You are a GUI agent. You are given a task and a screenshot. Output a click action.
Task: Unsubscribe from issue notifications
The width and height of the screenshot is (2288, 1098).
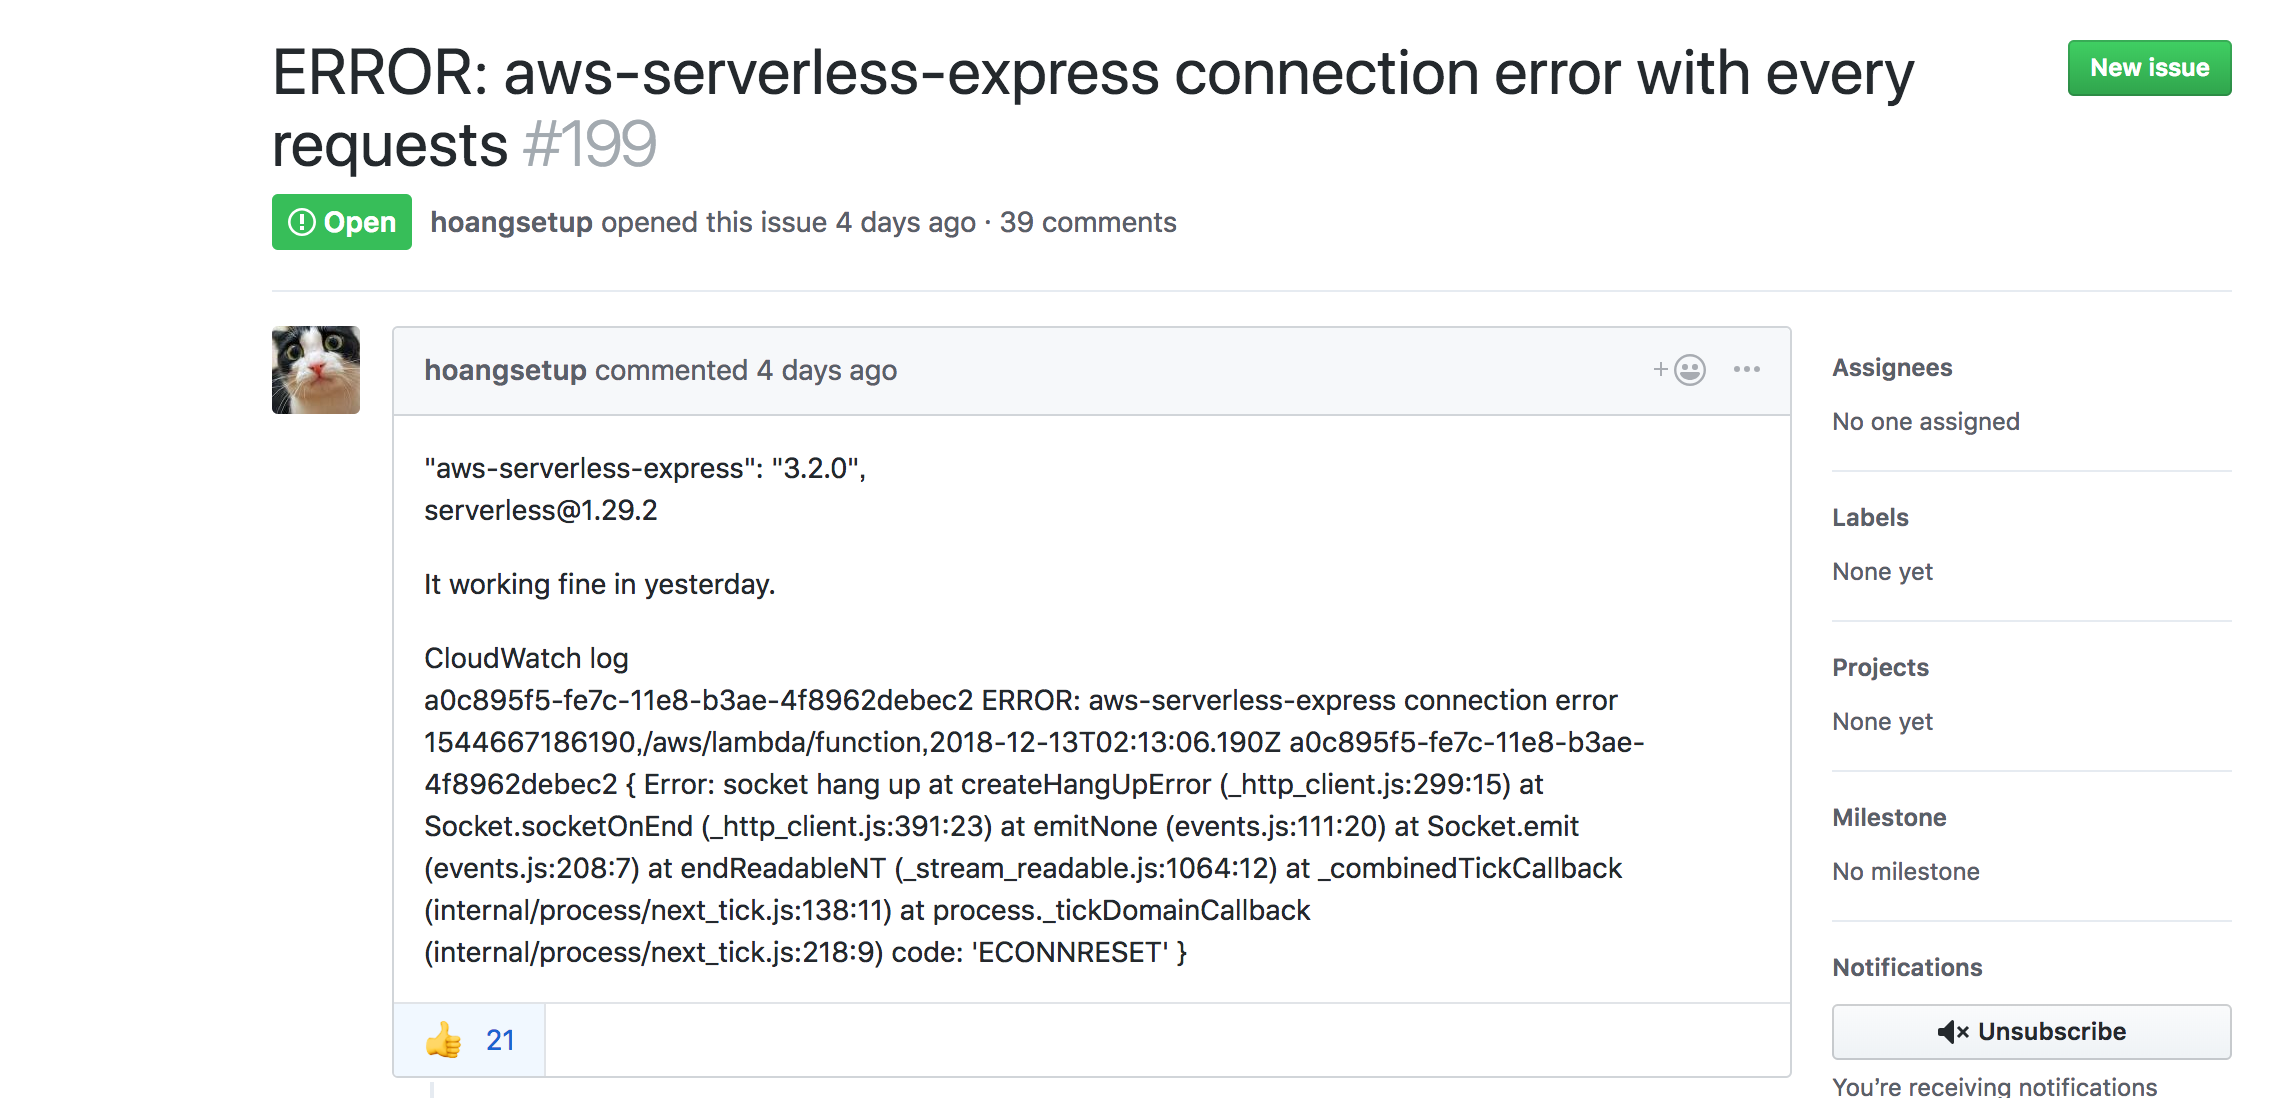2030,1032
